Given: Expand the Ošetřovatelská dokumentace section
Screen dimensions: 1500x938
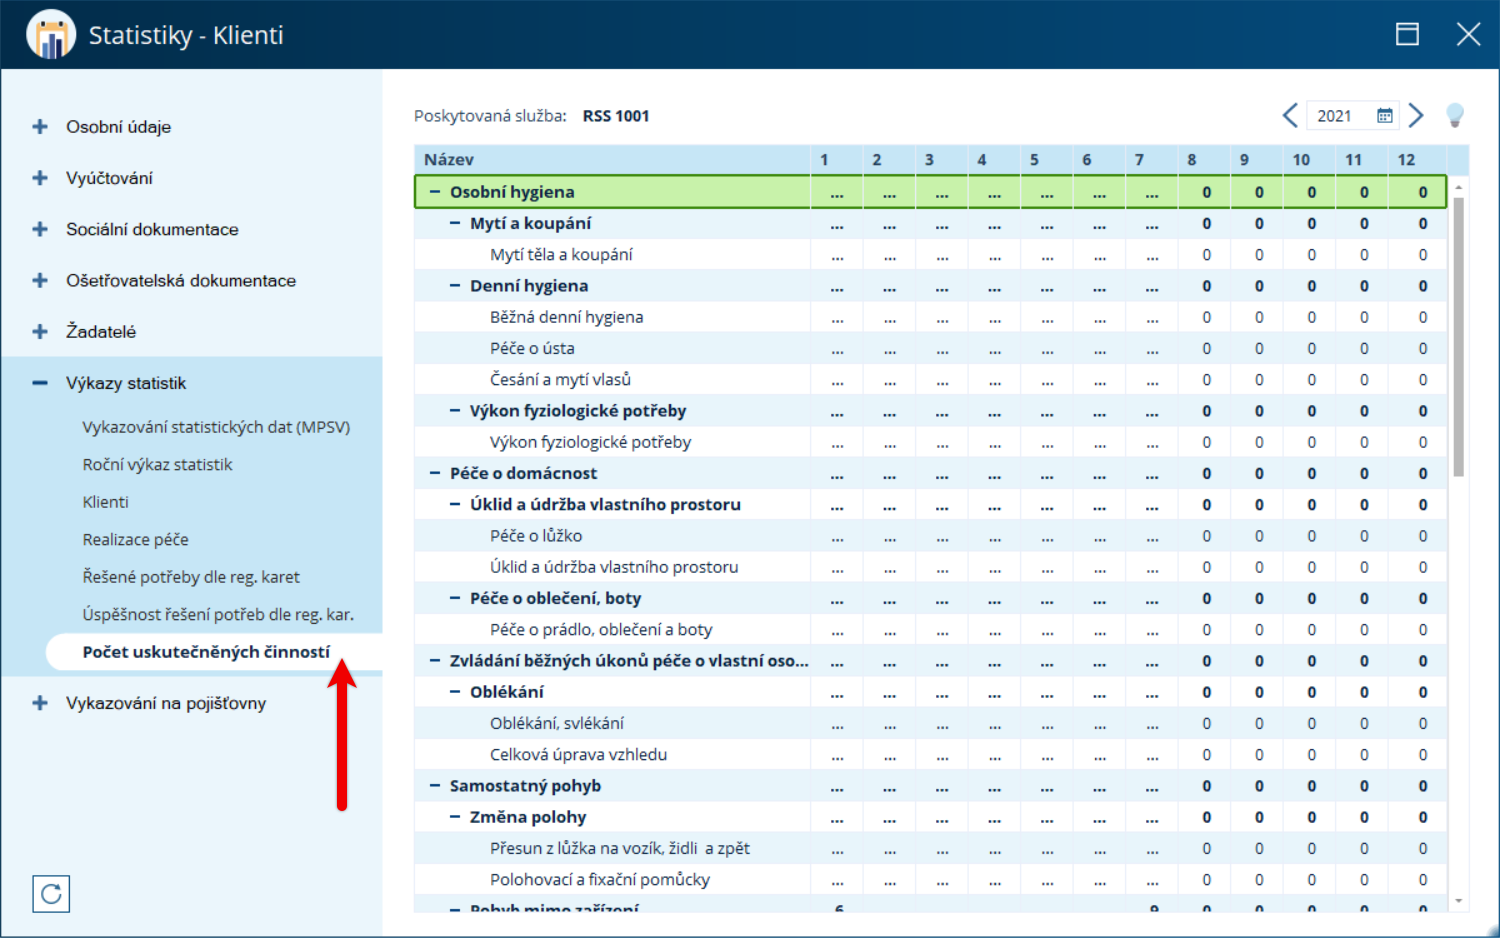Looking at the screenshot, I should 40,281.
